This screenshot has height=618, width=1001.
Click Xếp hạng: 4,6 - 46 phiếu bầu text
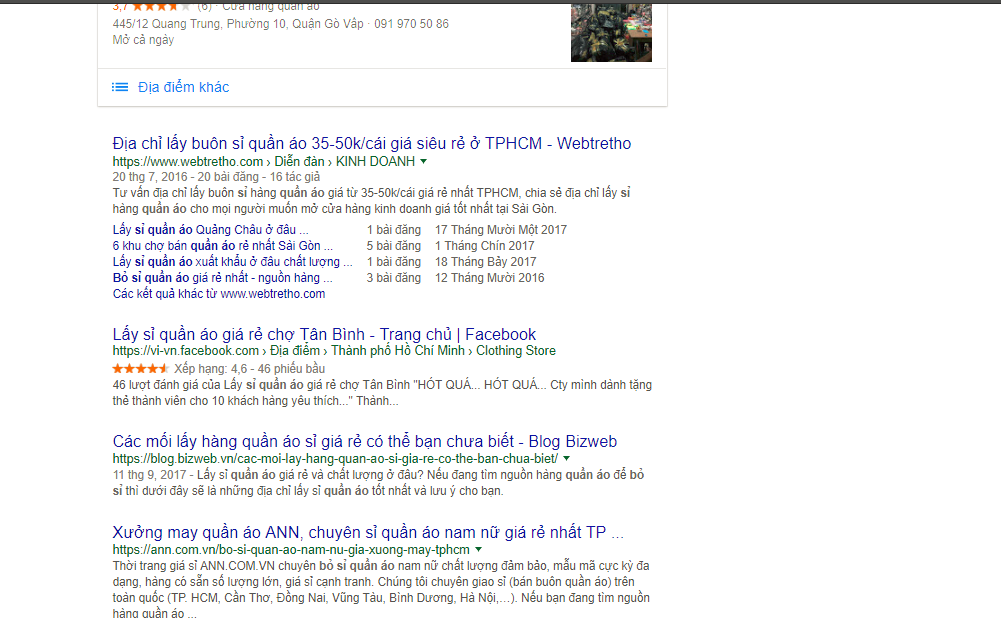(250, 368)
